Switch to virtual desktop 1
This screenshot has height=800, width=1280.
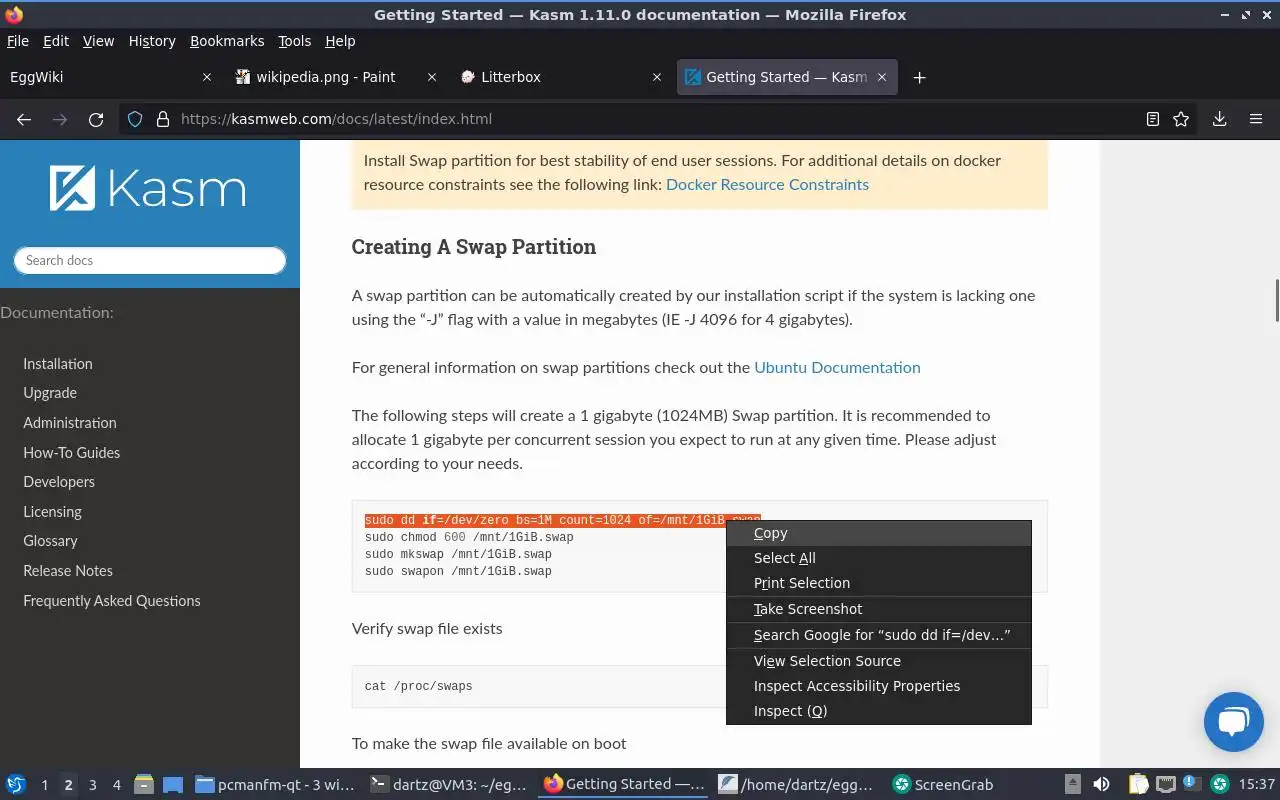tap(44, 785)
